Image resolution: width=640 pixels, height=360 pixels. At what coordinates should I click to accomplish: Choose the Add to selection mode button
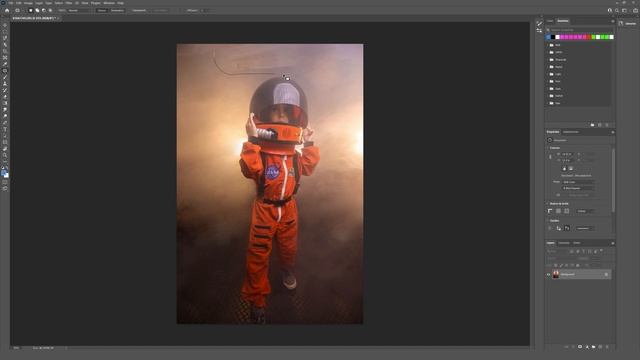tap(37, 10)
